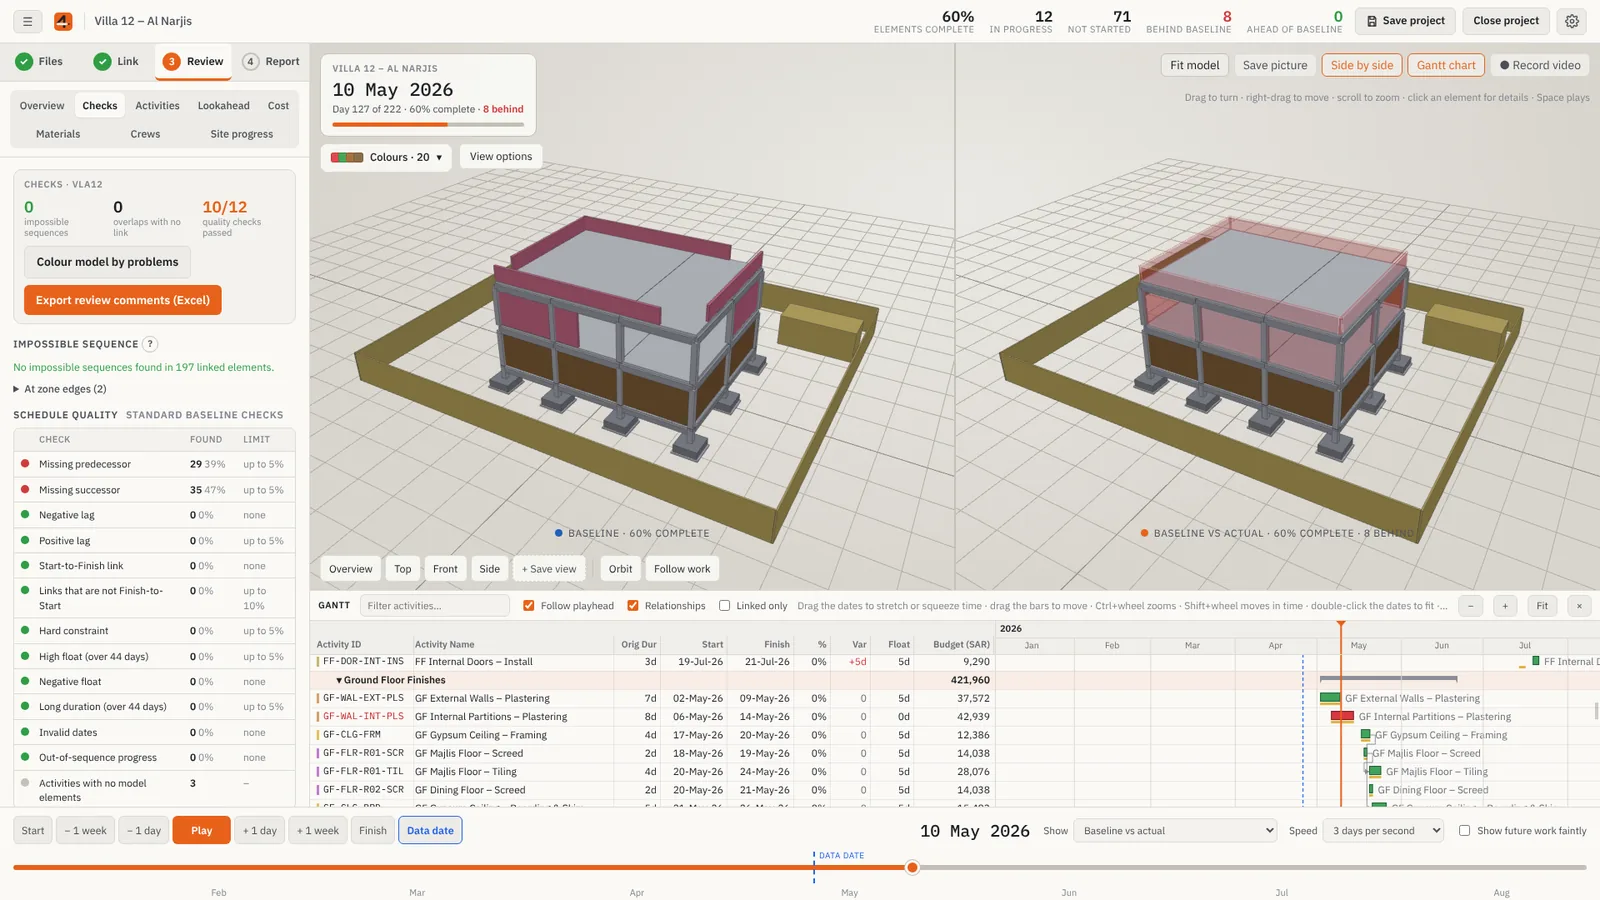Close the Gantt panel with x

coord(1579,606)
